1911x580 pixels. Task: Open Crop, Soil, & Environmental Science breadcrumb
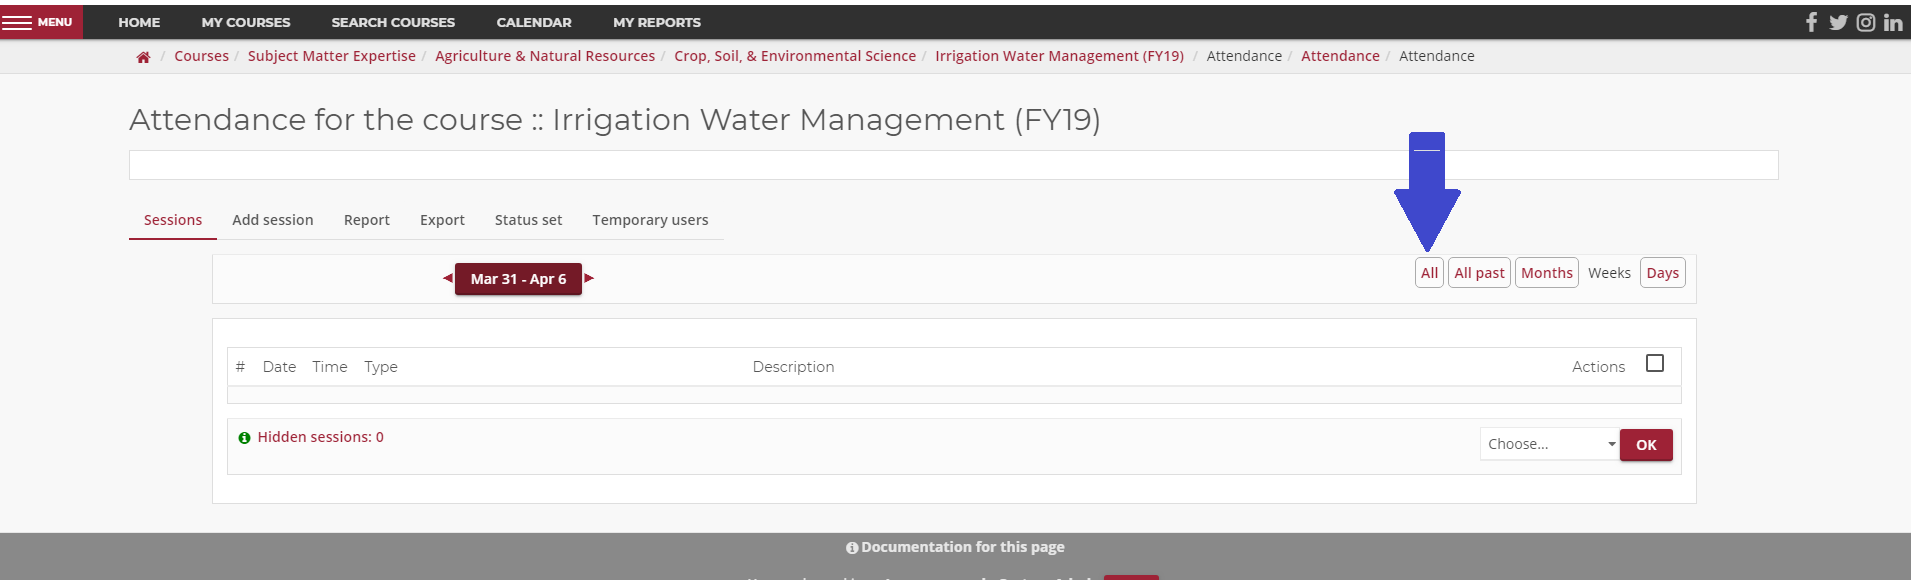point(795,56)
